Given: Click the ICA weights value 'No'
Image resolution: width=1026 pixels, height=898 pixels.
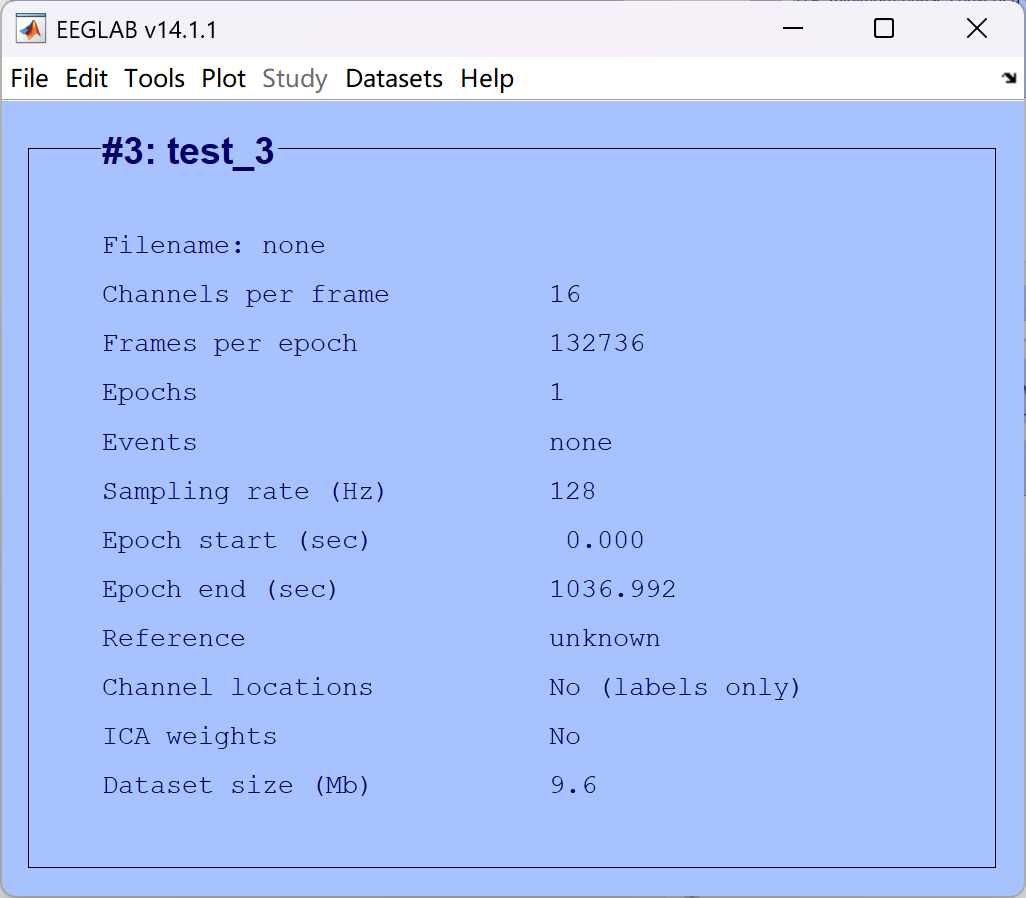Looking at the screenshot, I should click(565, 737).
